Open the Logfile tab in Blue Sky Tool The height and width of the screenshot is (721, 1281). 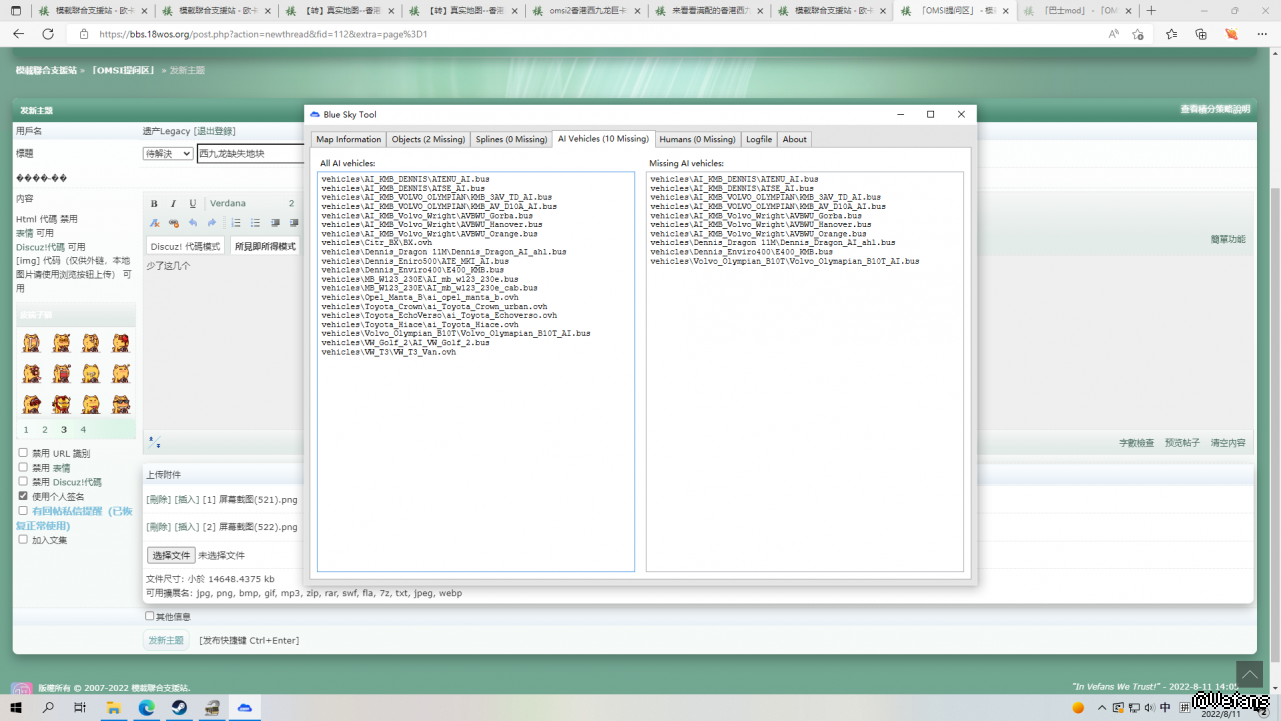[x=758, y=139]
